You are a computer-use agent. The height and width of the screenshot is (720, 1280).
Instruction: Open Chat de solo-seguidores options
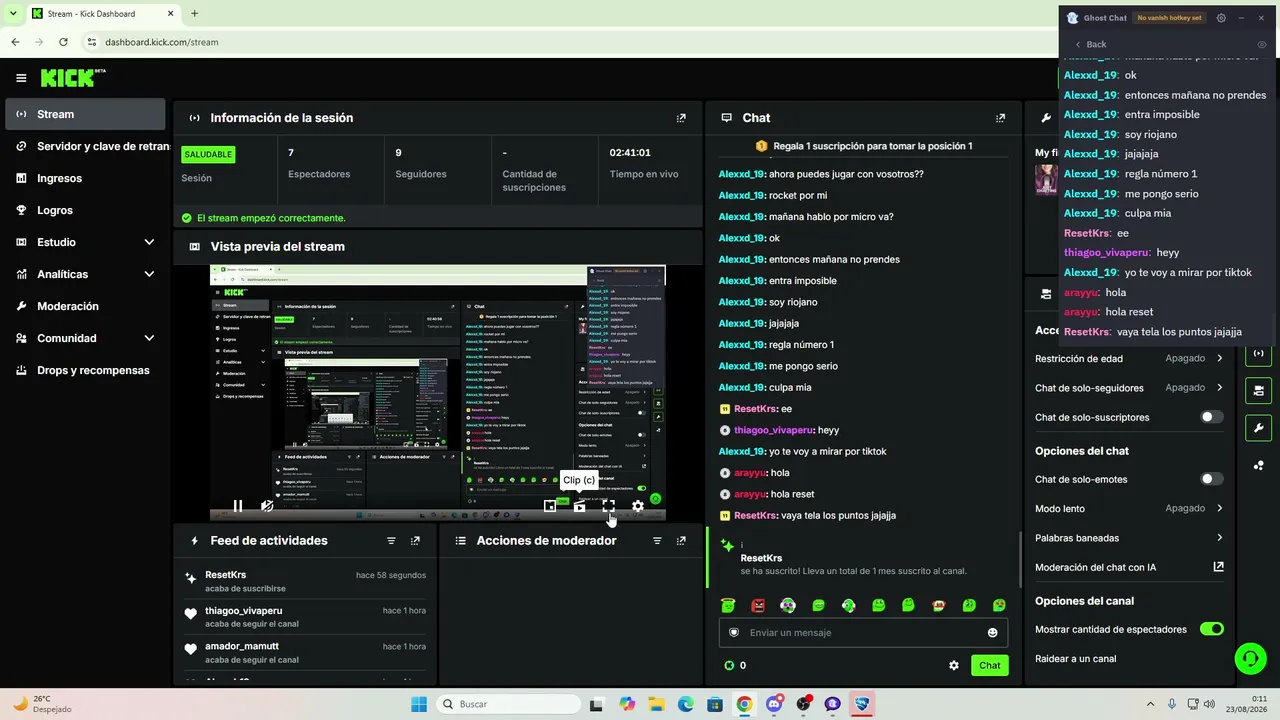point(1129,388)
